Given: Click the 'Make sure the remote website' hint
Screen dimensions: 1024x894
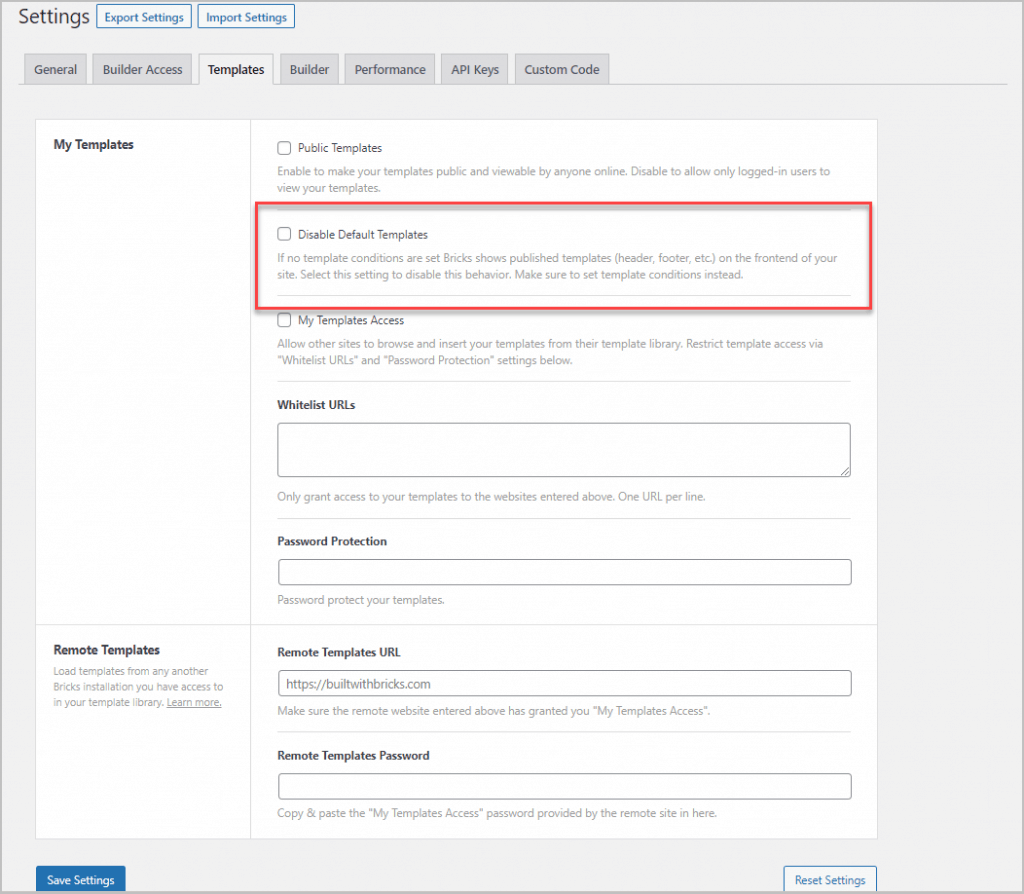Looking at the screenshot, I should tap(494, 710).
